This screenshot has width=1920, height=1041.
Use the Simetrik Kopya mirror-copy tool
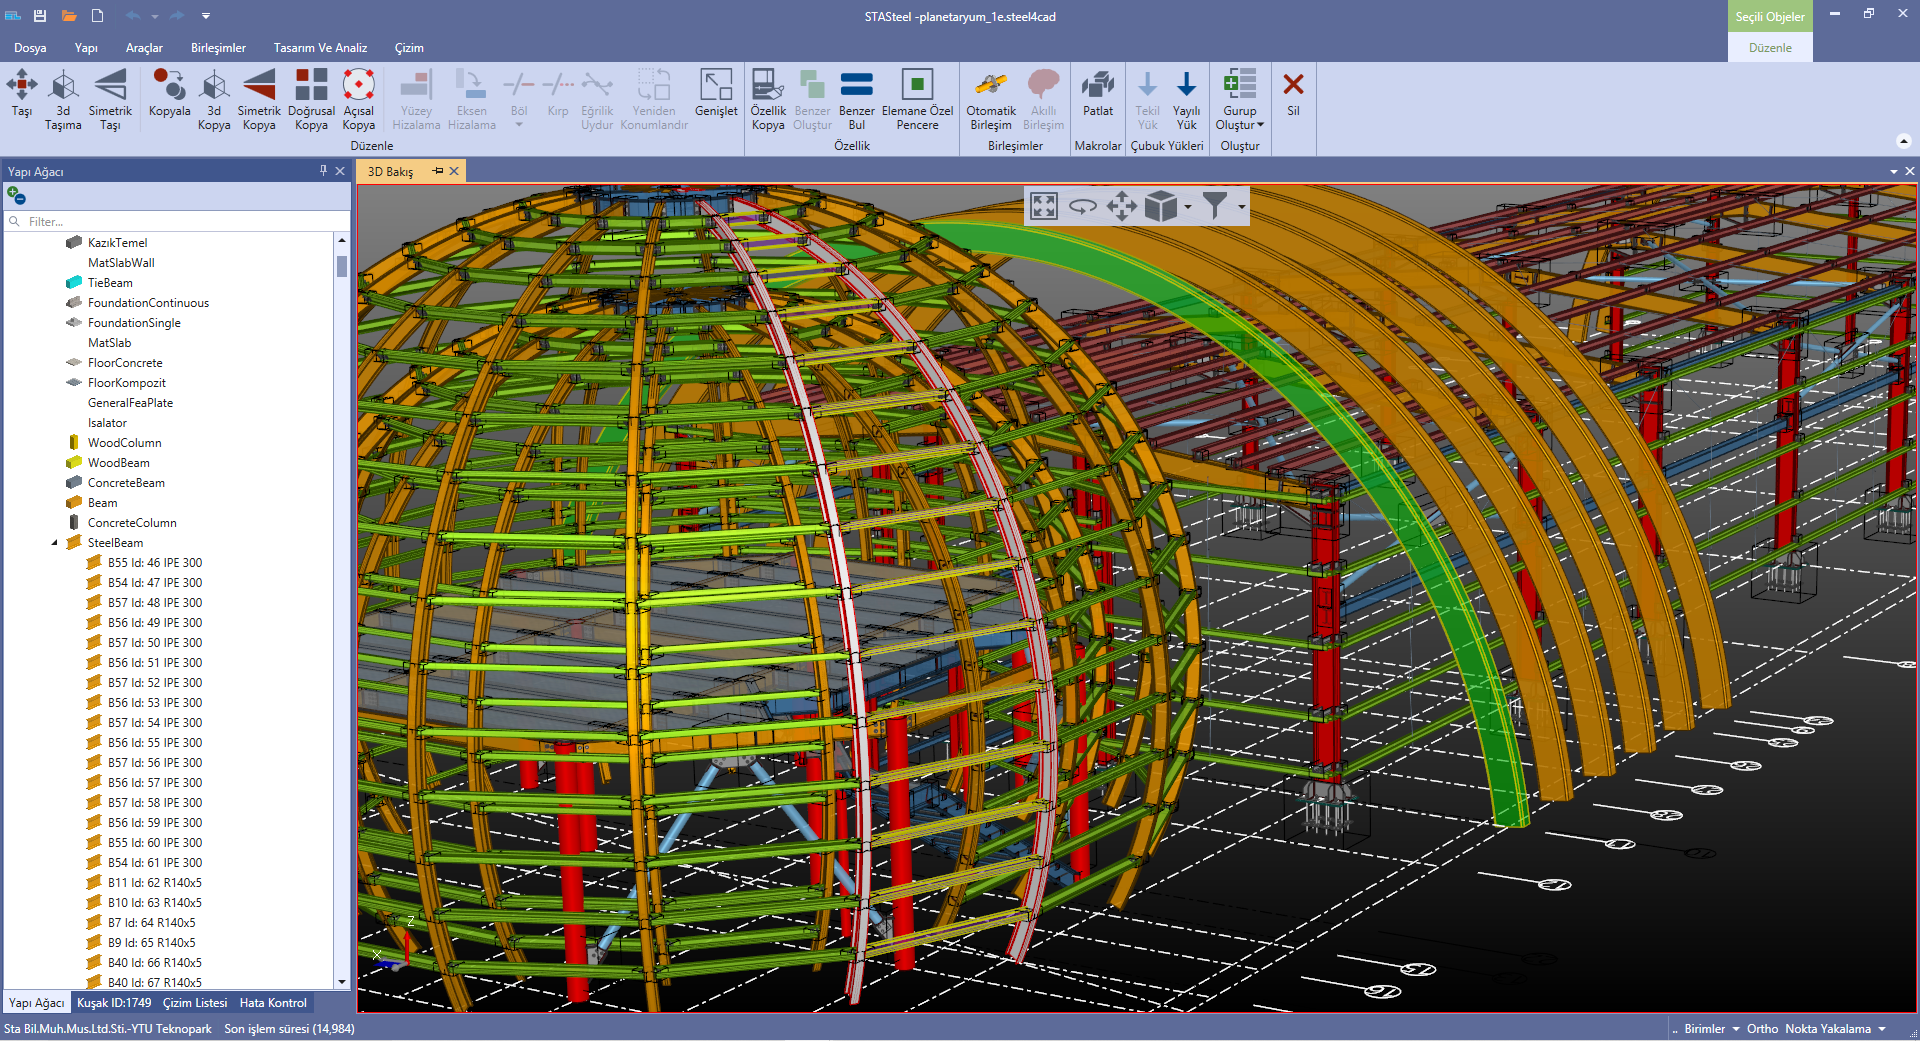(259, 99)
